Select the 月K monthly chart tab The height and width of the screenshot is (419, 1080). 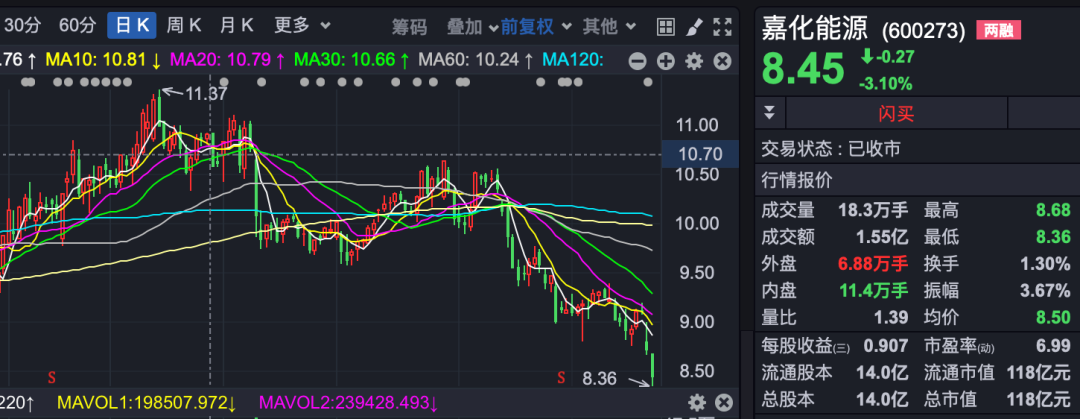point(237,26)
